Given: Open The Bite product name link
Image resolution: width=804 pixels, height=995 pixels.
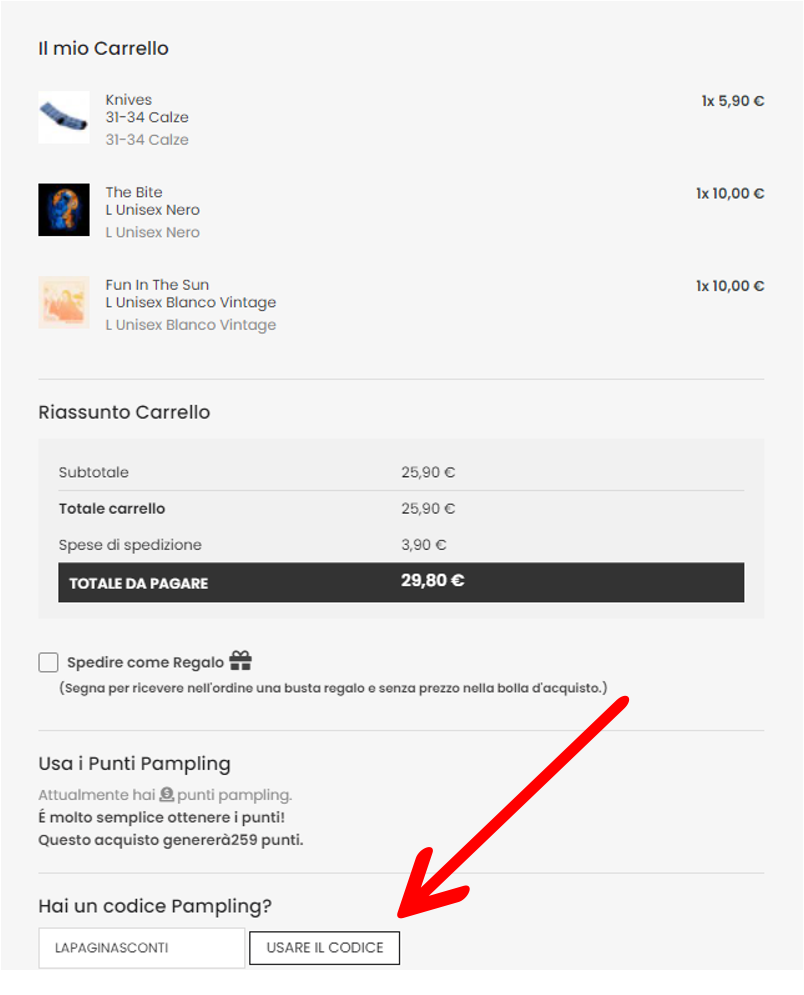Looking at the screenshot, I should (134, 192).
